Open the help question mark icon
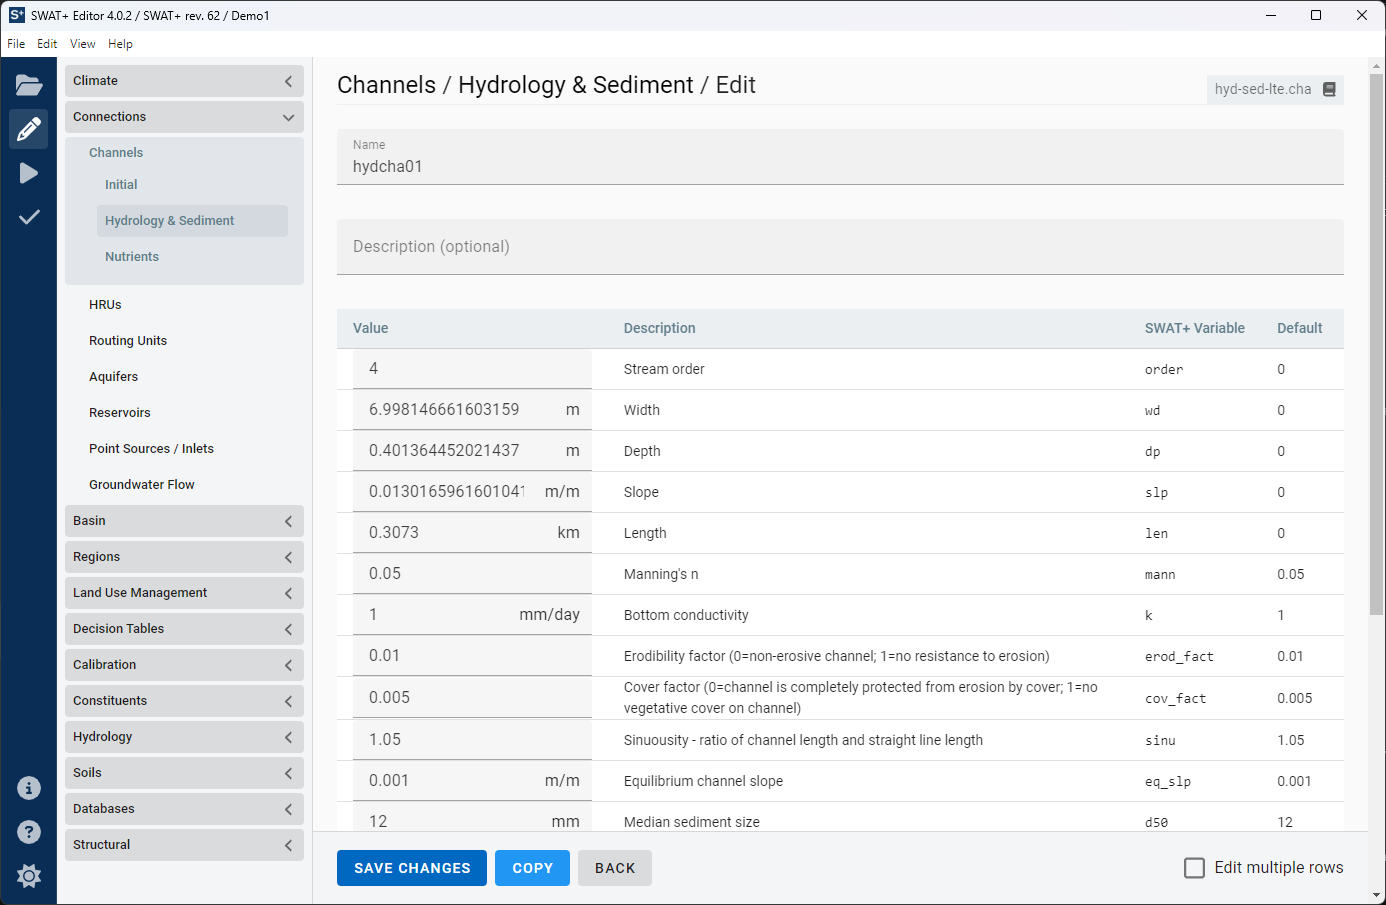This screenshot has height=905, width=1386. pyautogui.click(x=29, y=832)
